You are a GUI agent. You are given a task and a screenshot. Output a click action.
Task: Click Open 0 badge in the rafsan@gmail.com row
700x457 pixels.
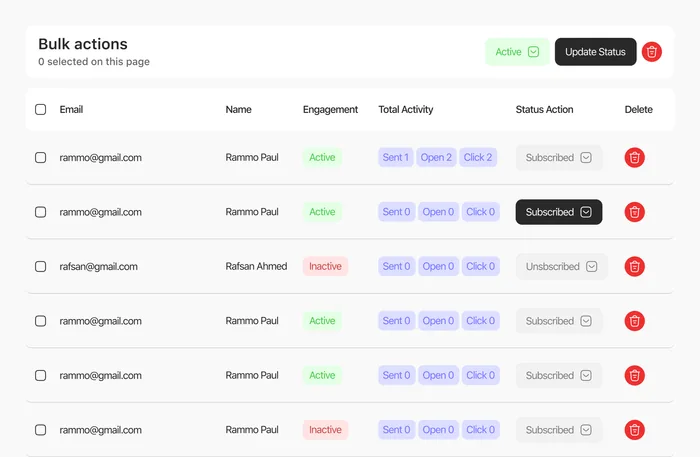[438, 266]
